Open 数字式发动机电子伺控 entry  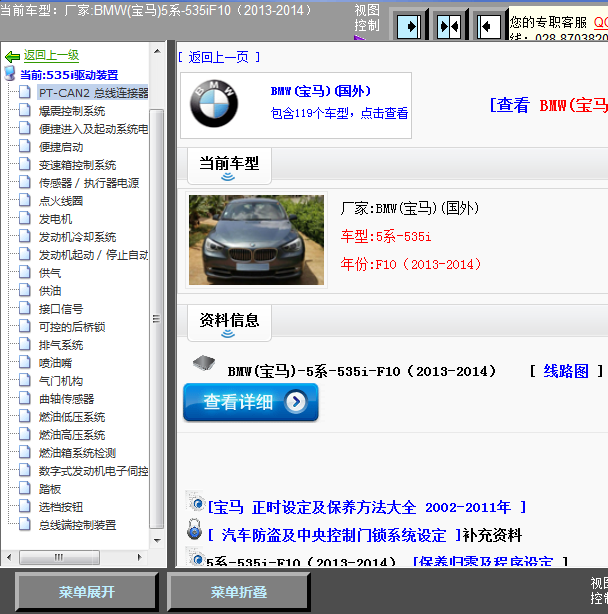point(93,471)
